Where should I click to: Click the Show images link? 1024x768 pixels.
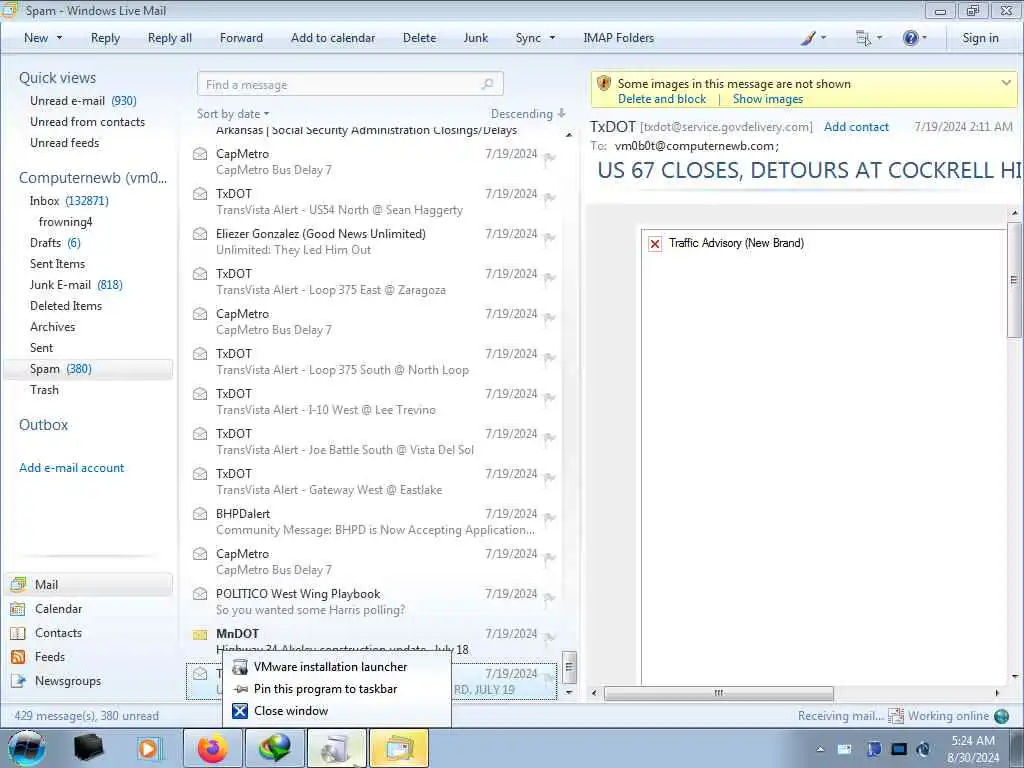click(767, 99)
